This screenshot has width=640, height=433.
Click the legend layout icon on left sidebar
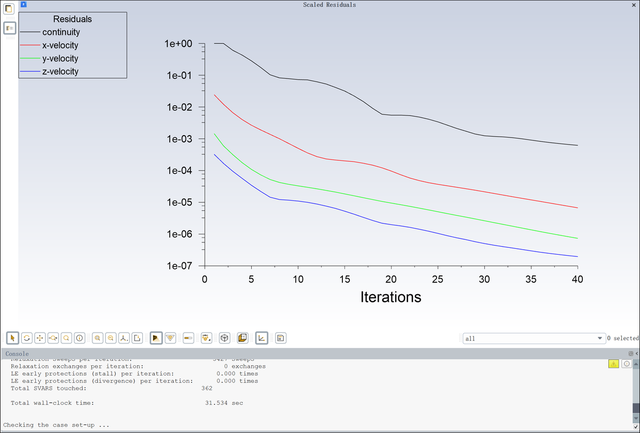(9, 28)
